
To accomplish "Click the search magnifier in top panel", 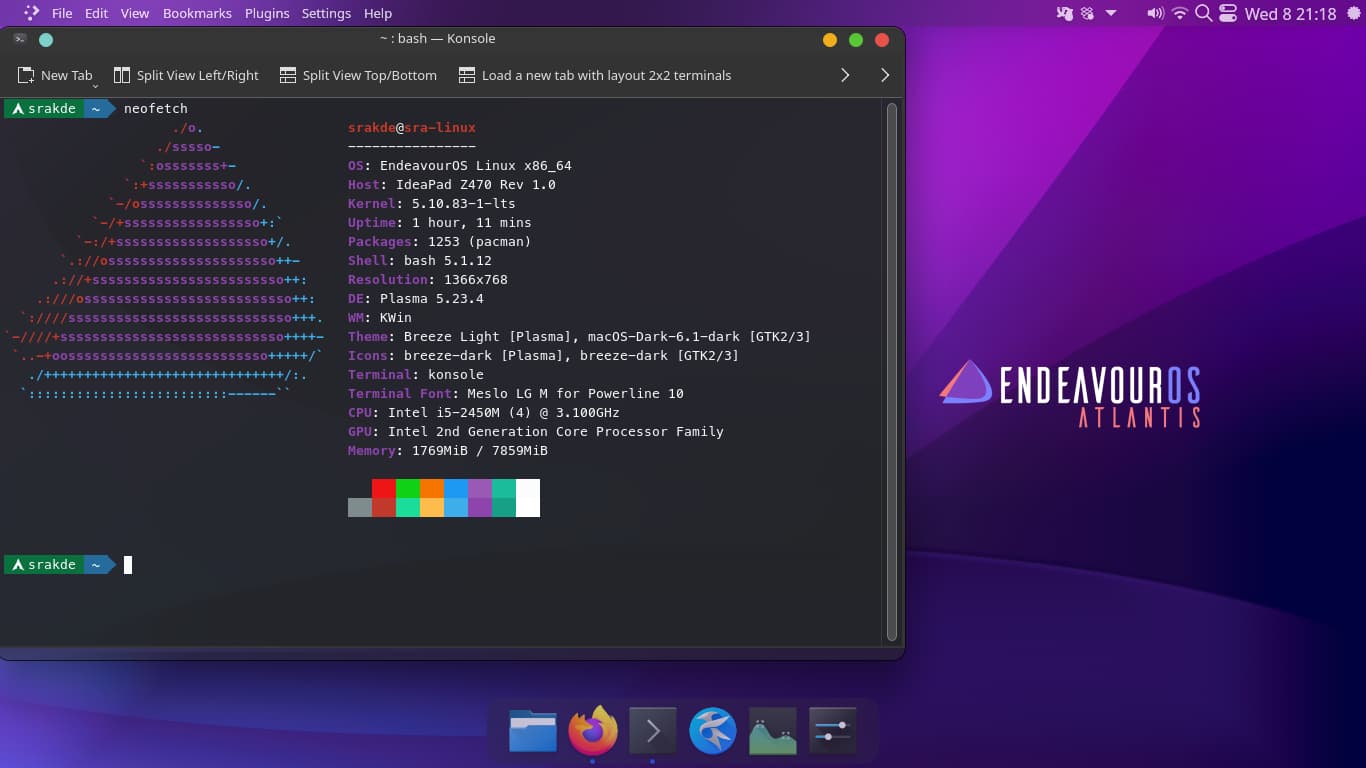I will [x=1204, y=13].
